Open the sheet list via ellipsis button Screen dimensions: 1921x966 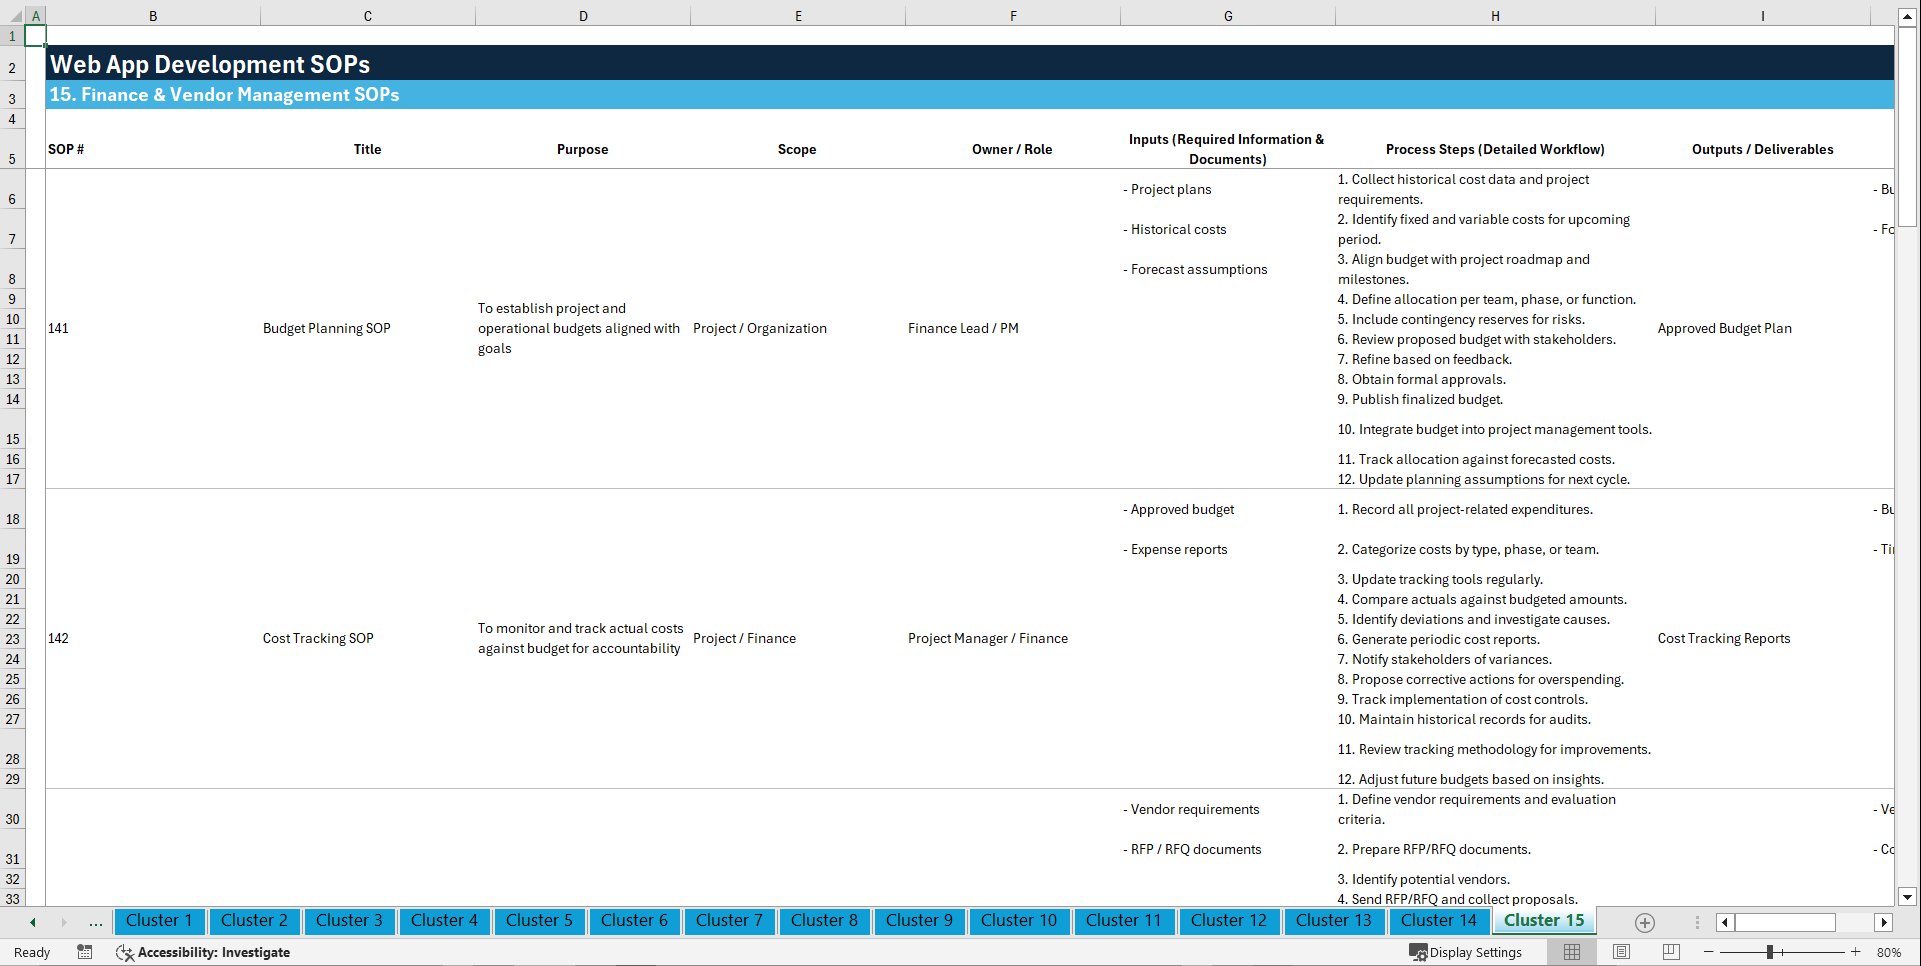pos(95,922)
